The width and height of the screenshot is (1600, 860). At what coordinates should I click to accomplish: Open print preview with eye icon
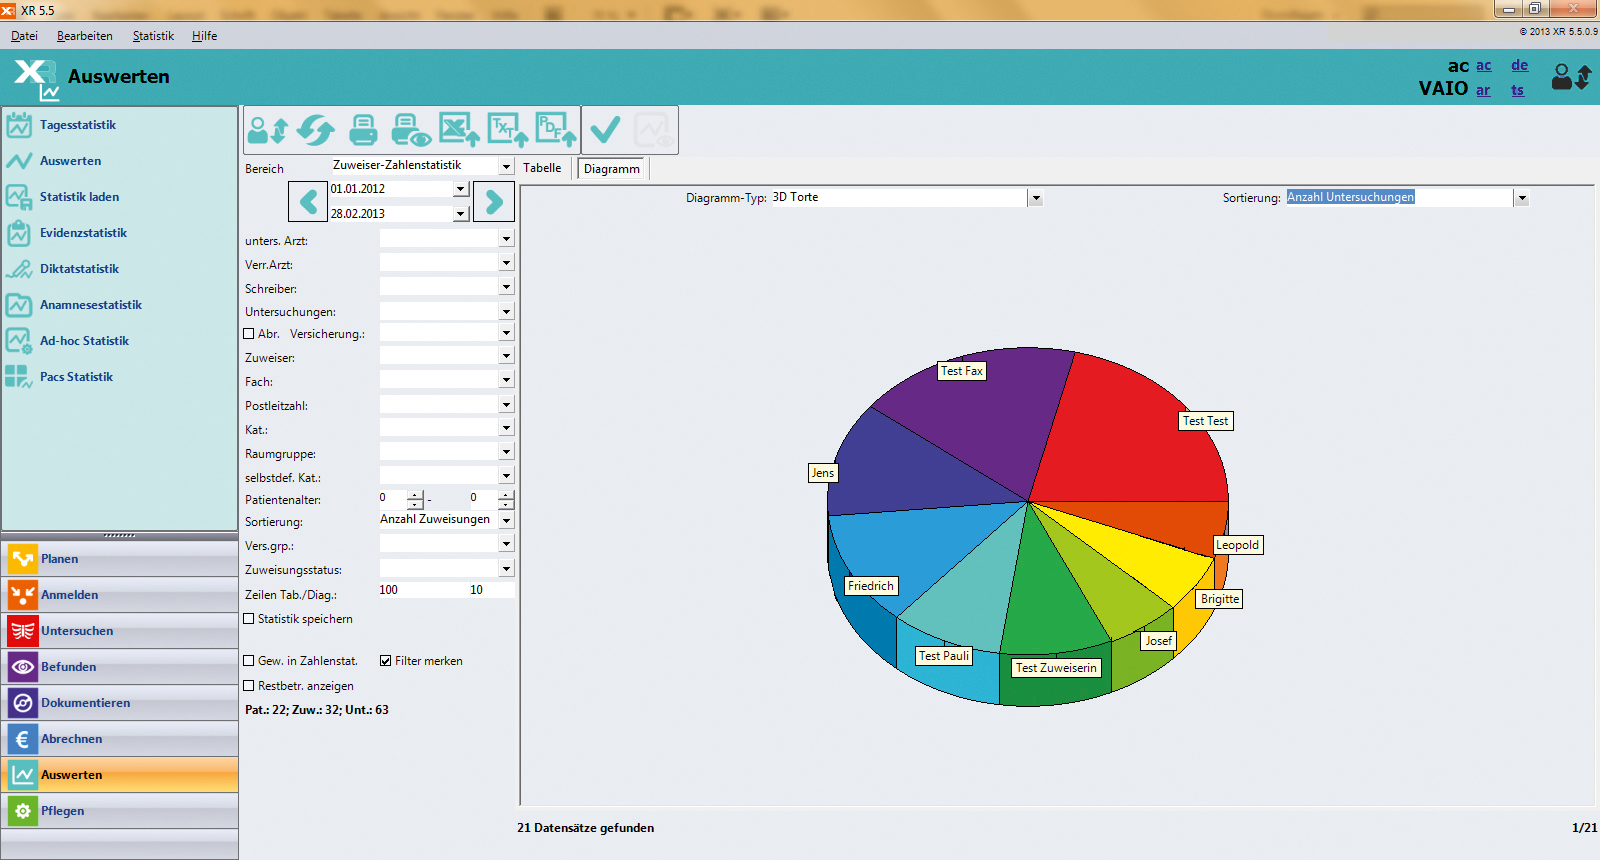410,130
